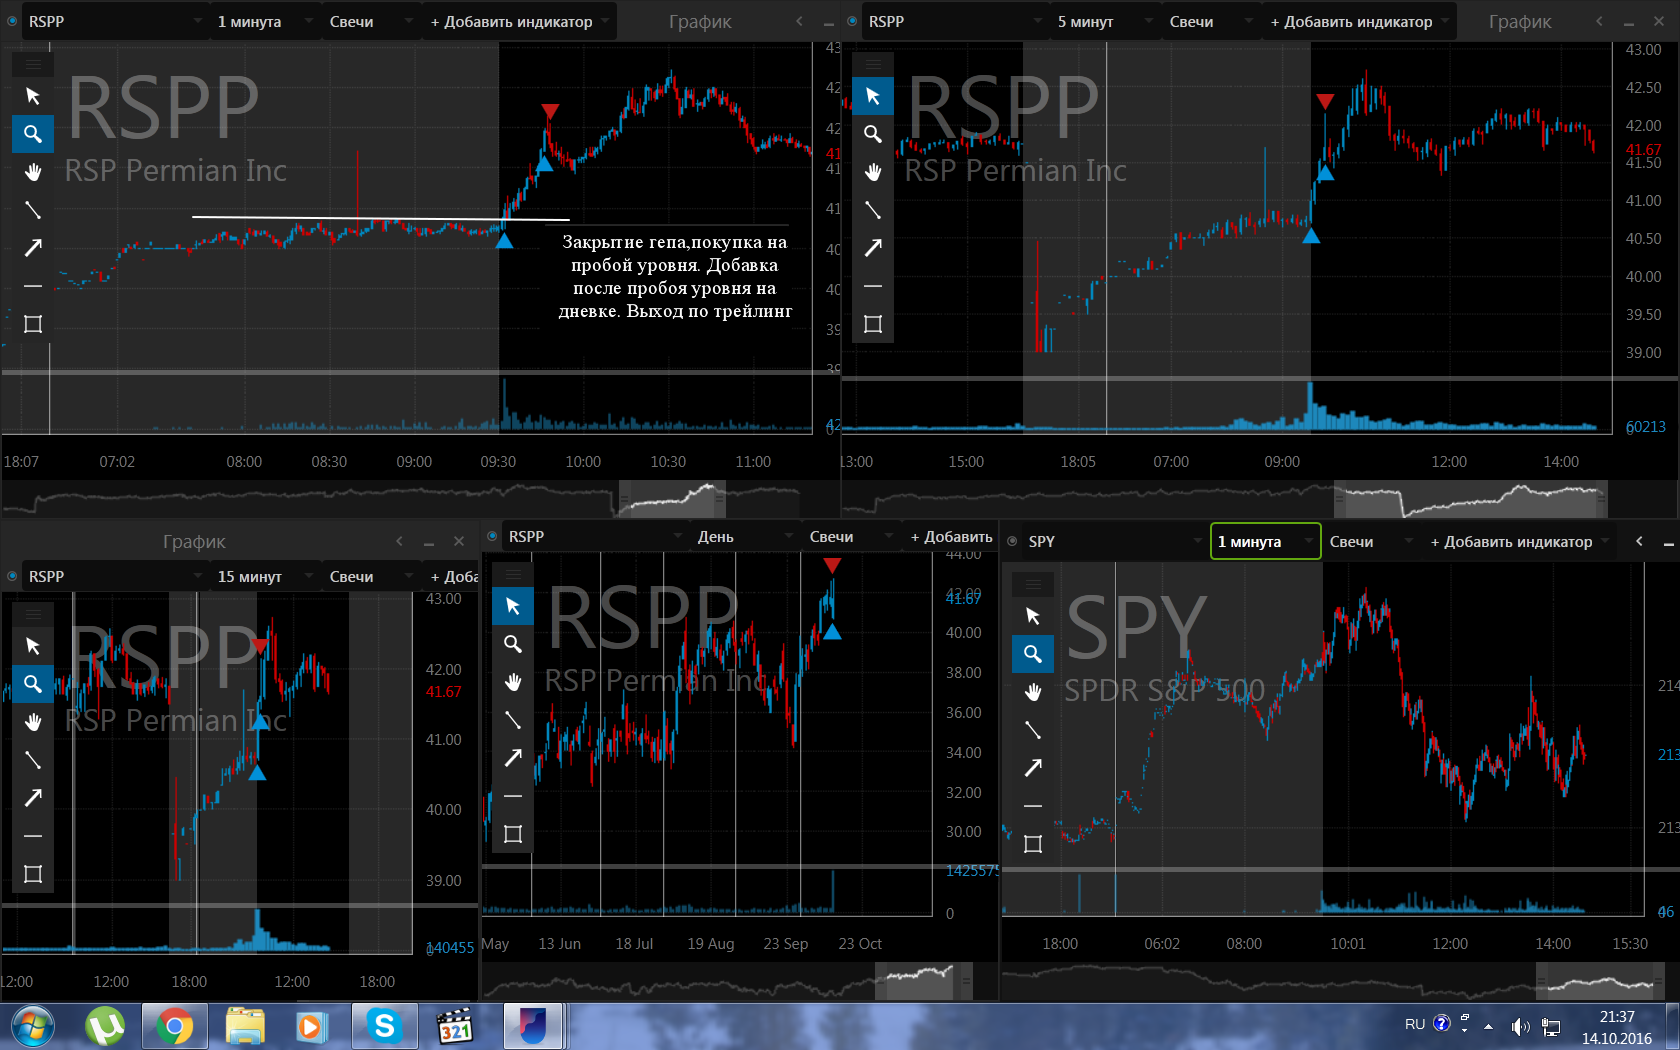
Task: Pick the hand pan tool in top-left chart
Action: point(33,172)
